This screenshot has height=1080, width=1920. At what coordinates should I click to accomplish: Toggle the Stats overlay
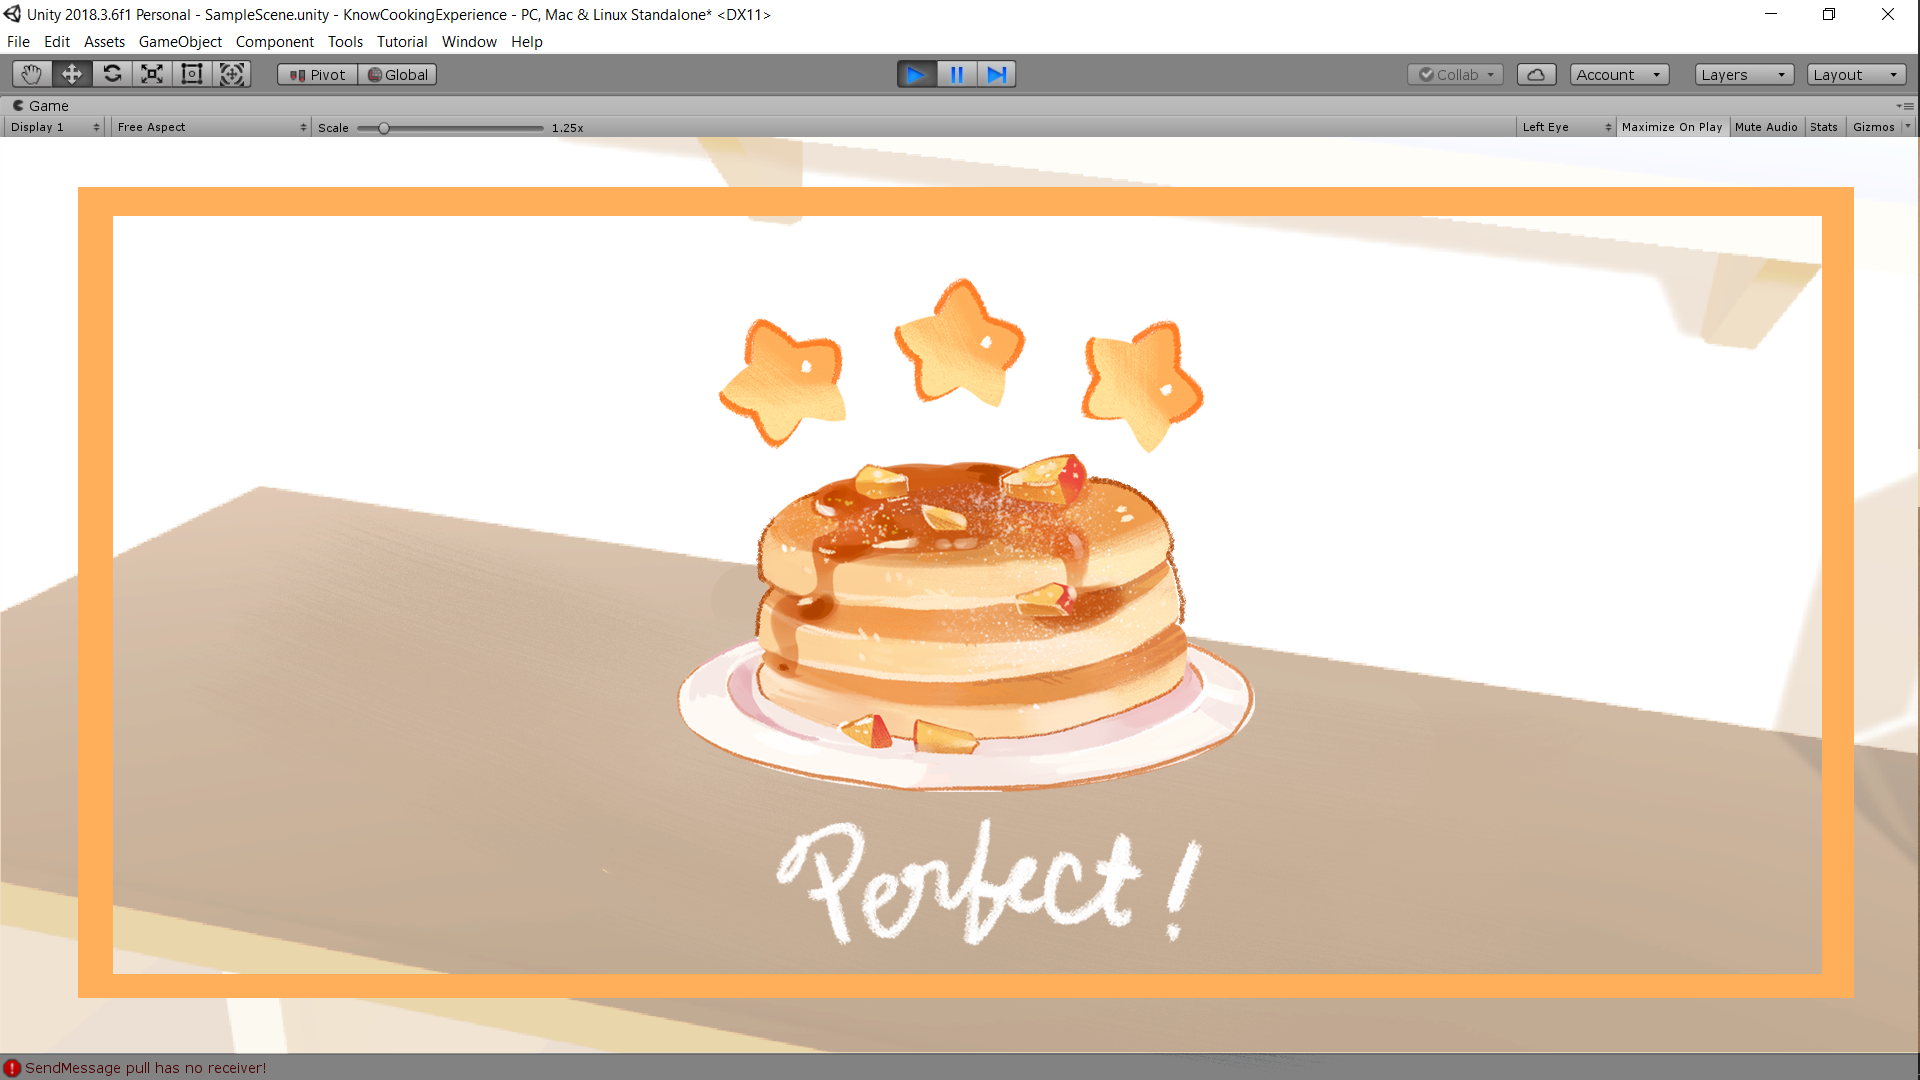(1823, 127)
